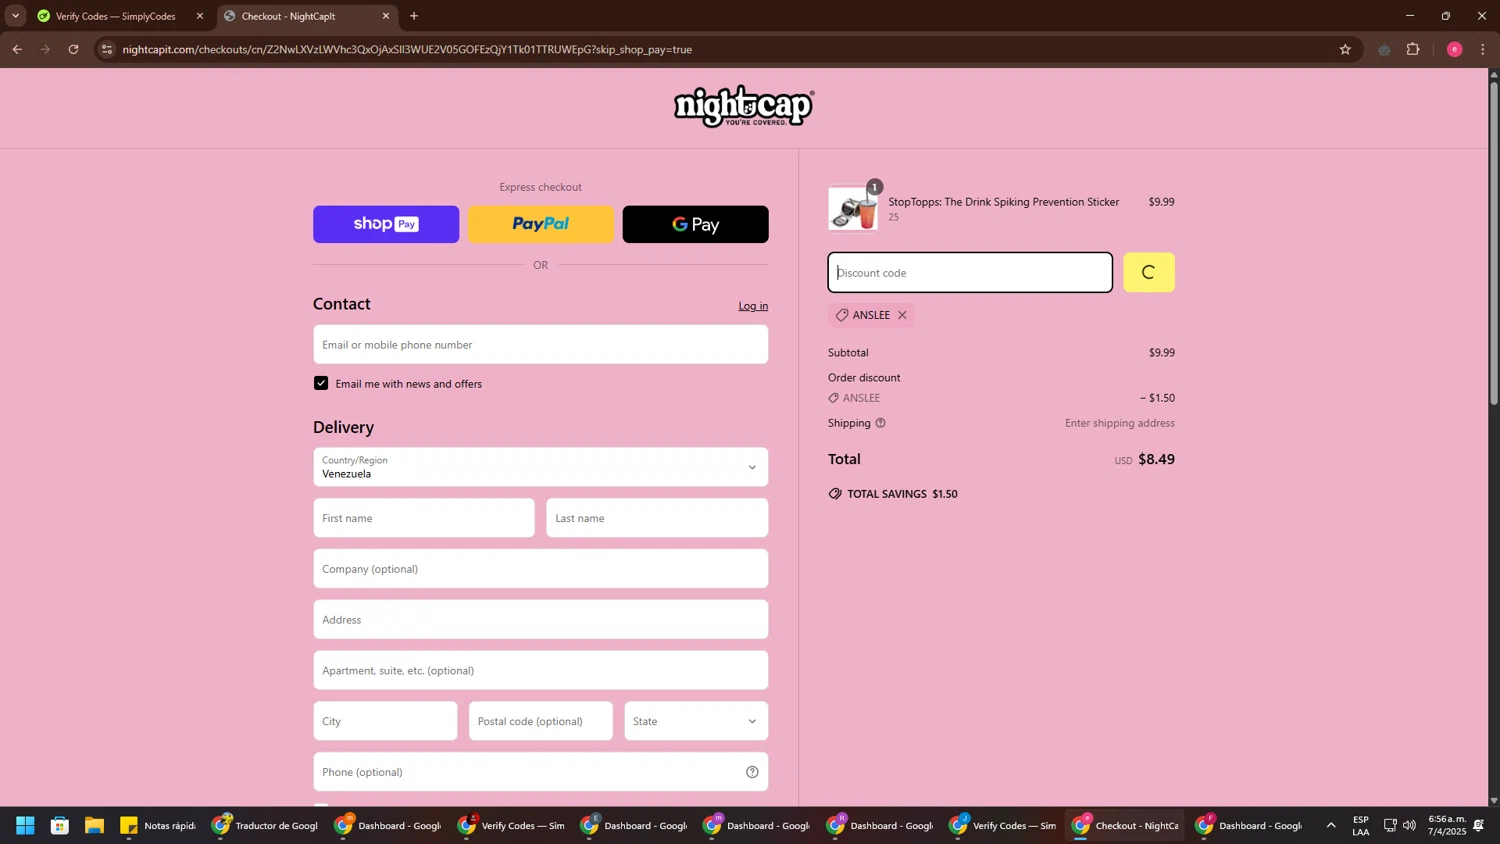The image size is (1500, 844).
Task: Open the NightCap logo homepage link
Action: pos(744,106)
